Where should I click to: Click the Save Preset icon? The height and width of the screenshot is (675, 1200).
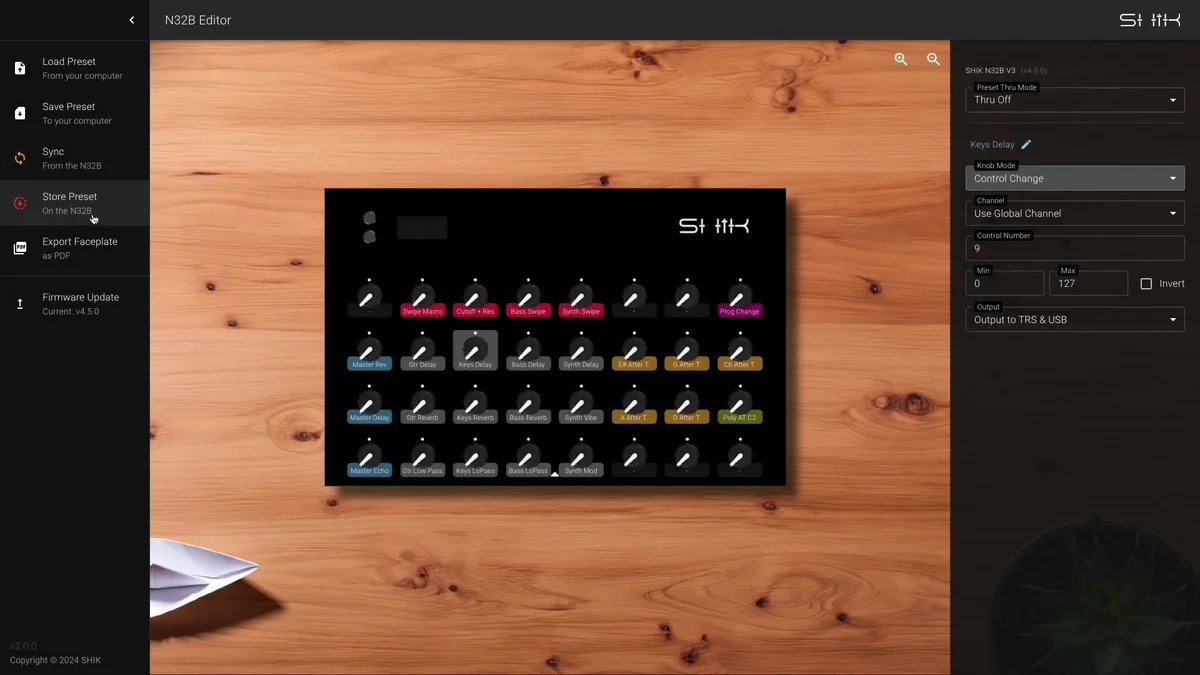pos(20,113)
